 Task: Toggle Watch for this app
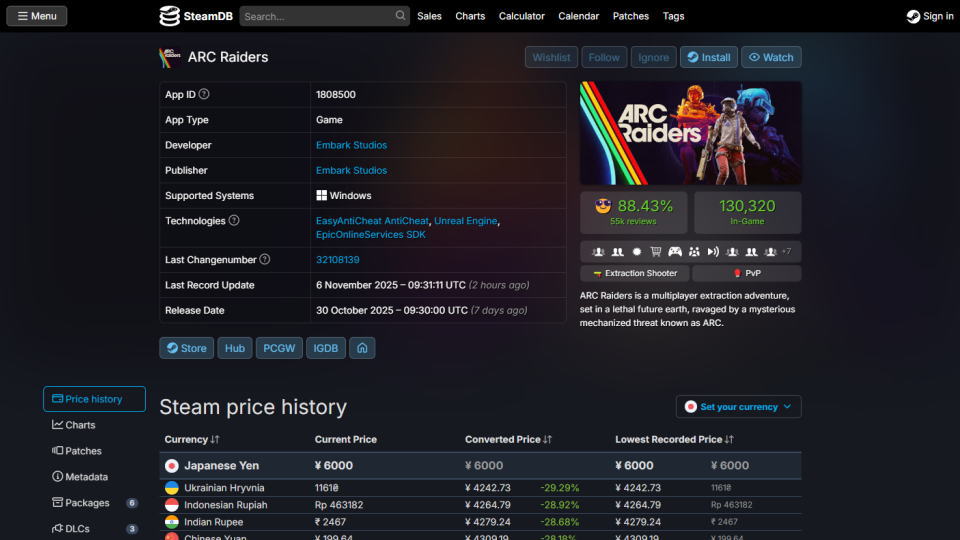click(x=771, y=57)
